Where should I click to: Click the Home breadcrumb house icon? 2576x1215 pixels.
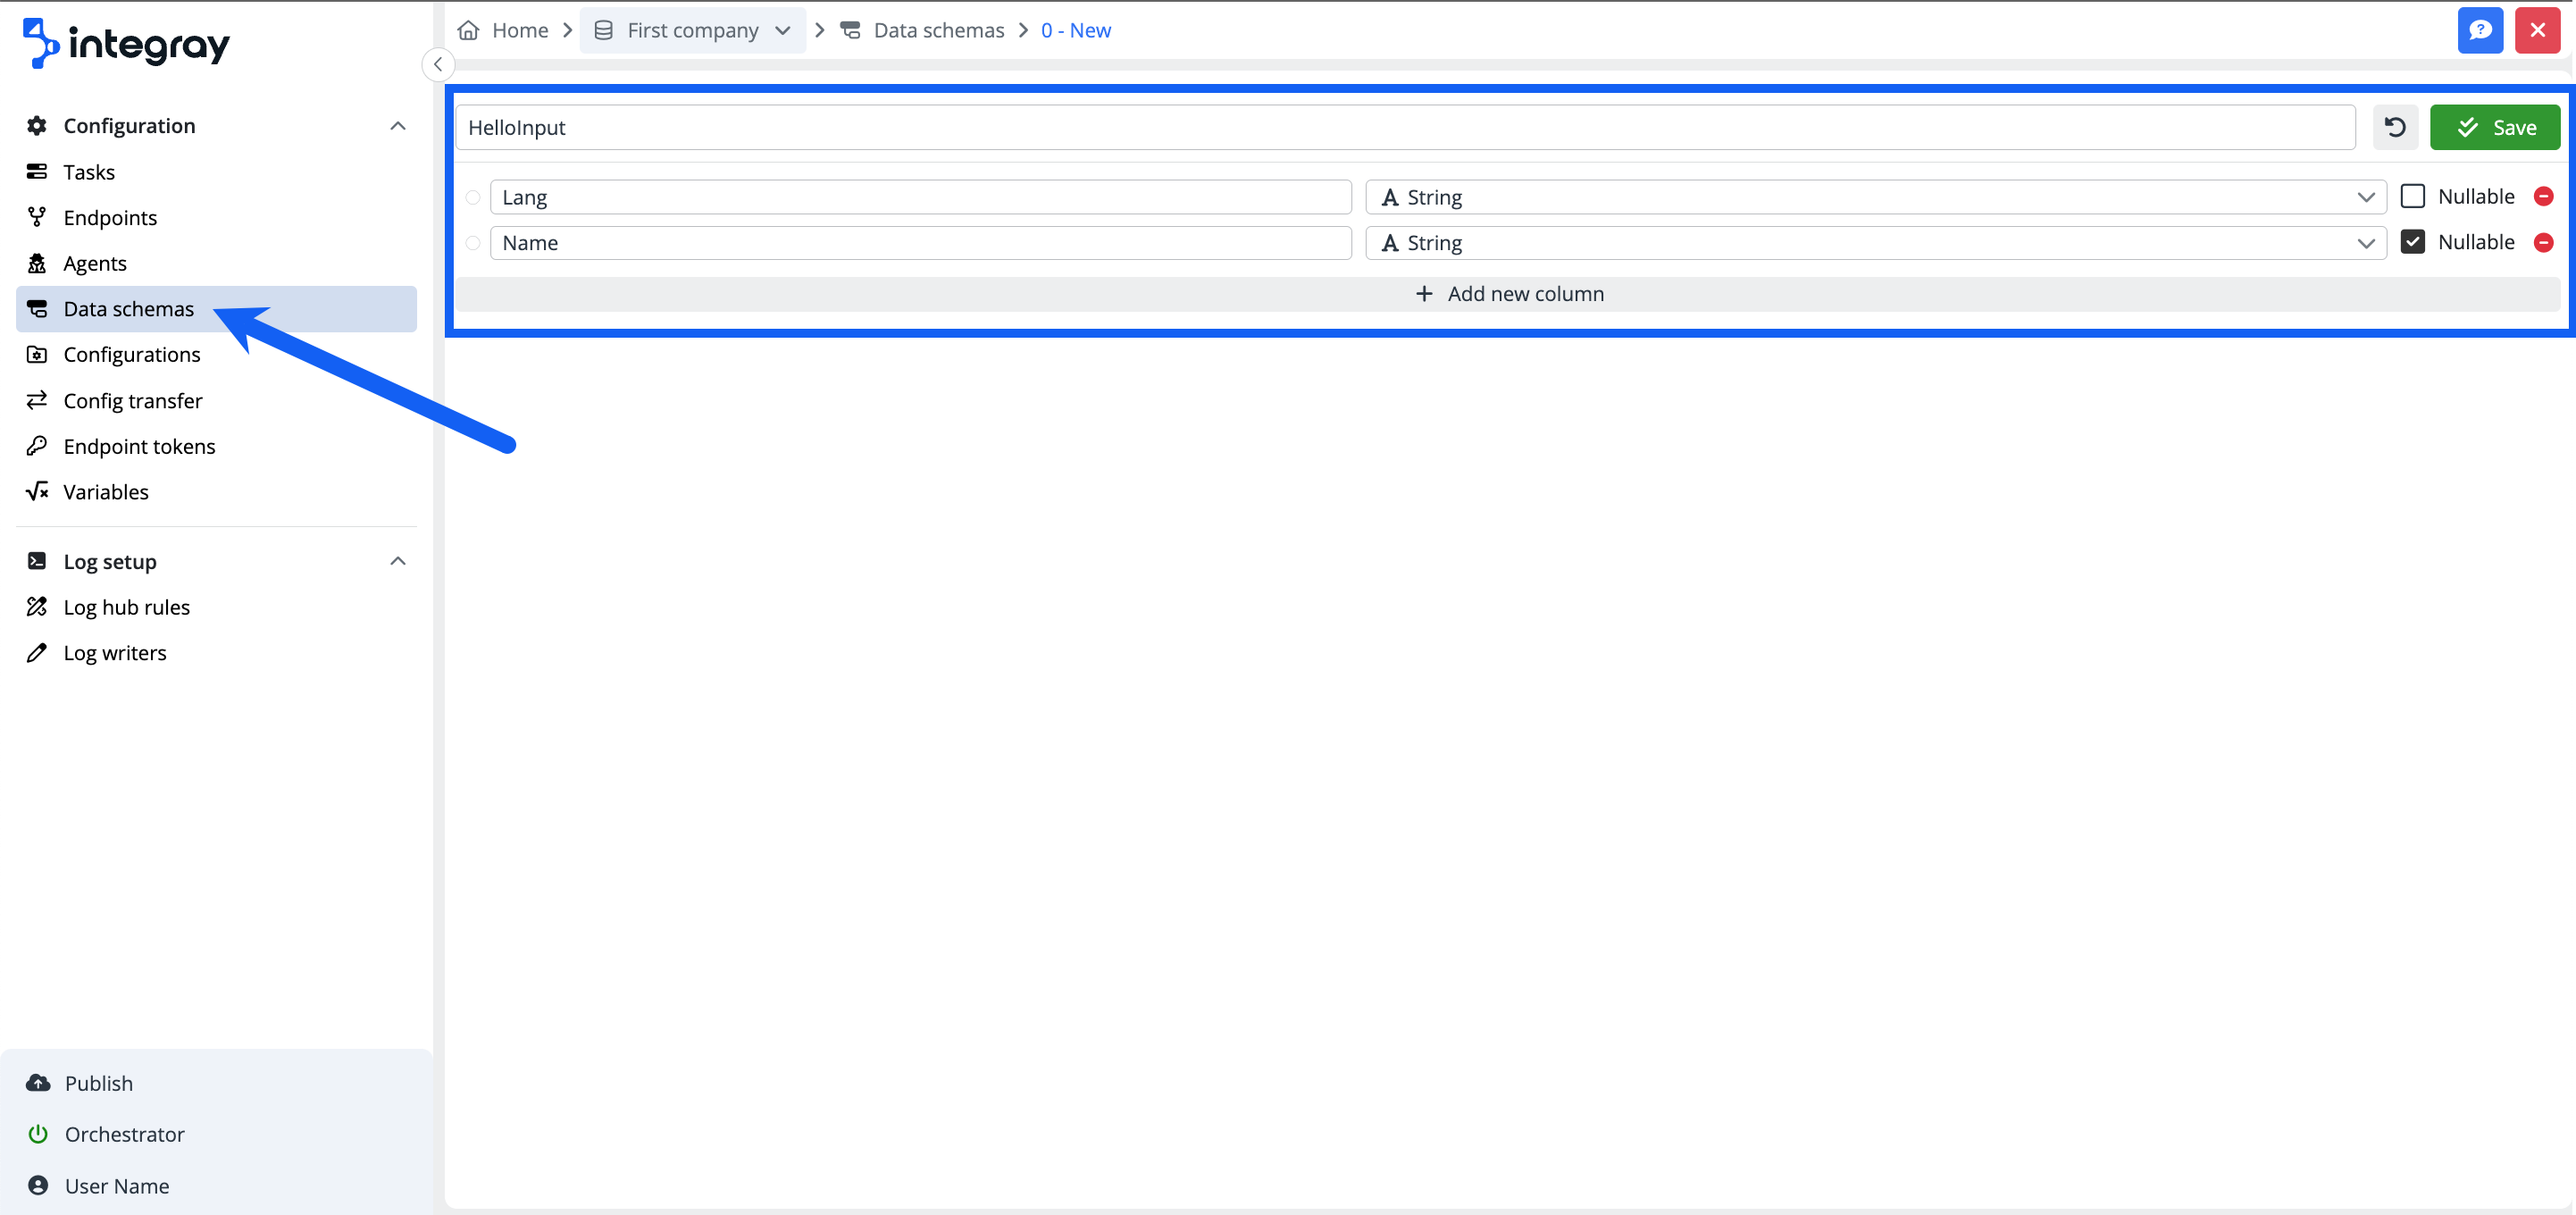pyautogui.click(x=468, y=30)
